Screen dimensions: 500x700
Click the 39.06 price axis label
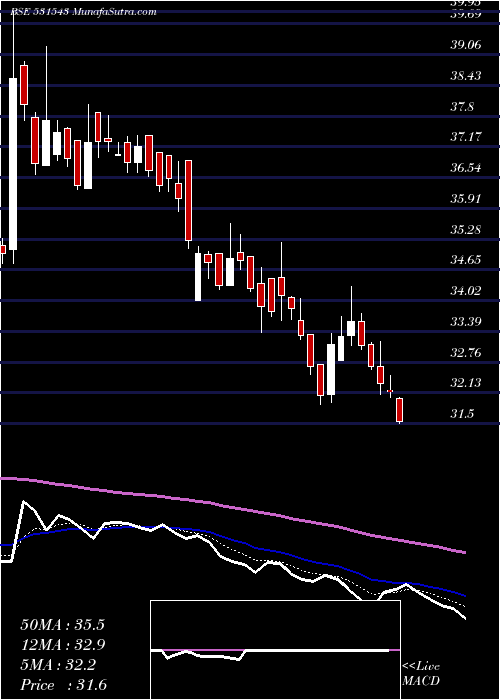pos(466,45)
